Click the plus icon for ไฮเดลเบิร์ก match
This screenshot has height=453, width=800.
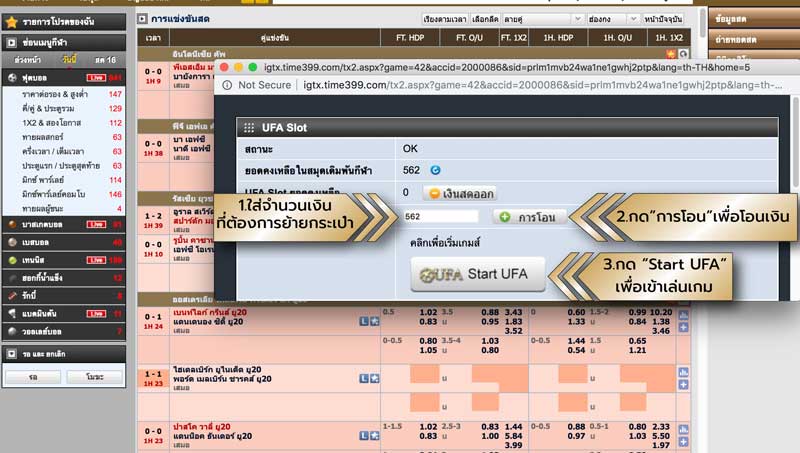pos(684,385)
